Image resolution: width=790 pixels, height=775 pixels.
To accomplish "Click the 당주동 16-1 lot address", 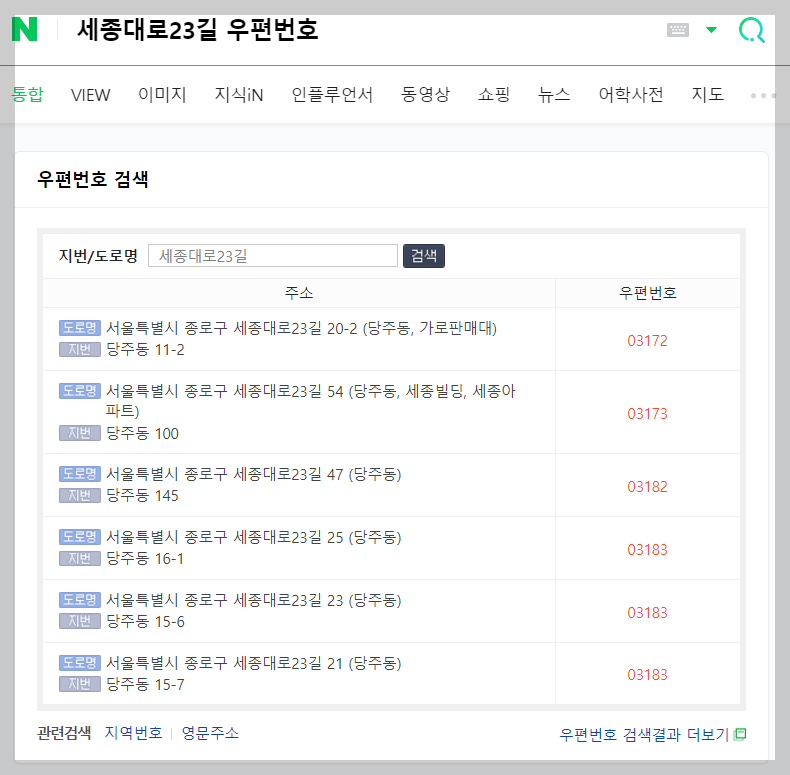I will coord(145,558).
